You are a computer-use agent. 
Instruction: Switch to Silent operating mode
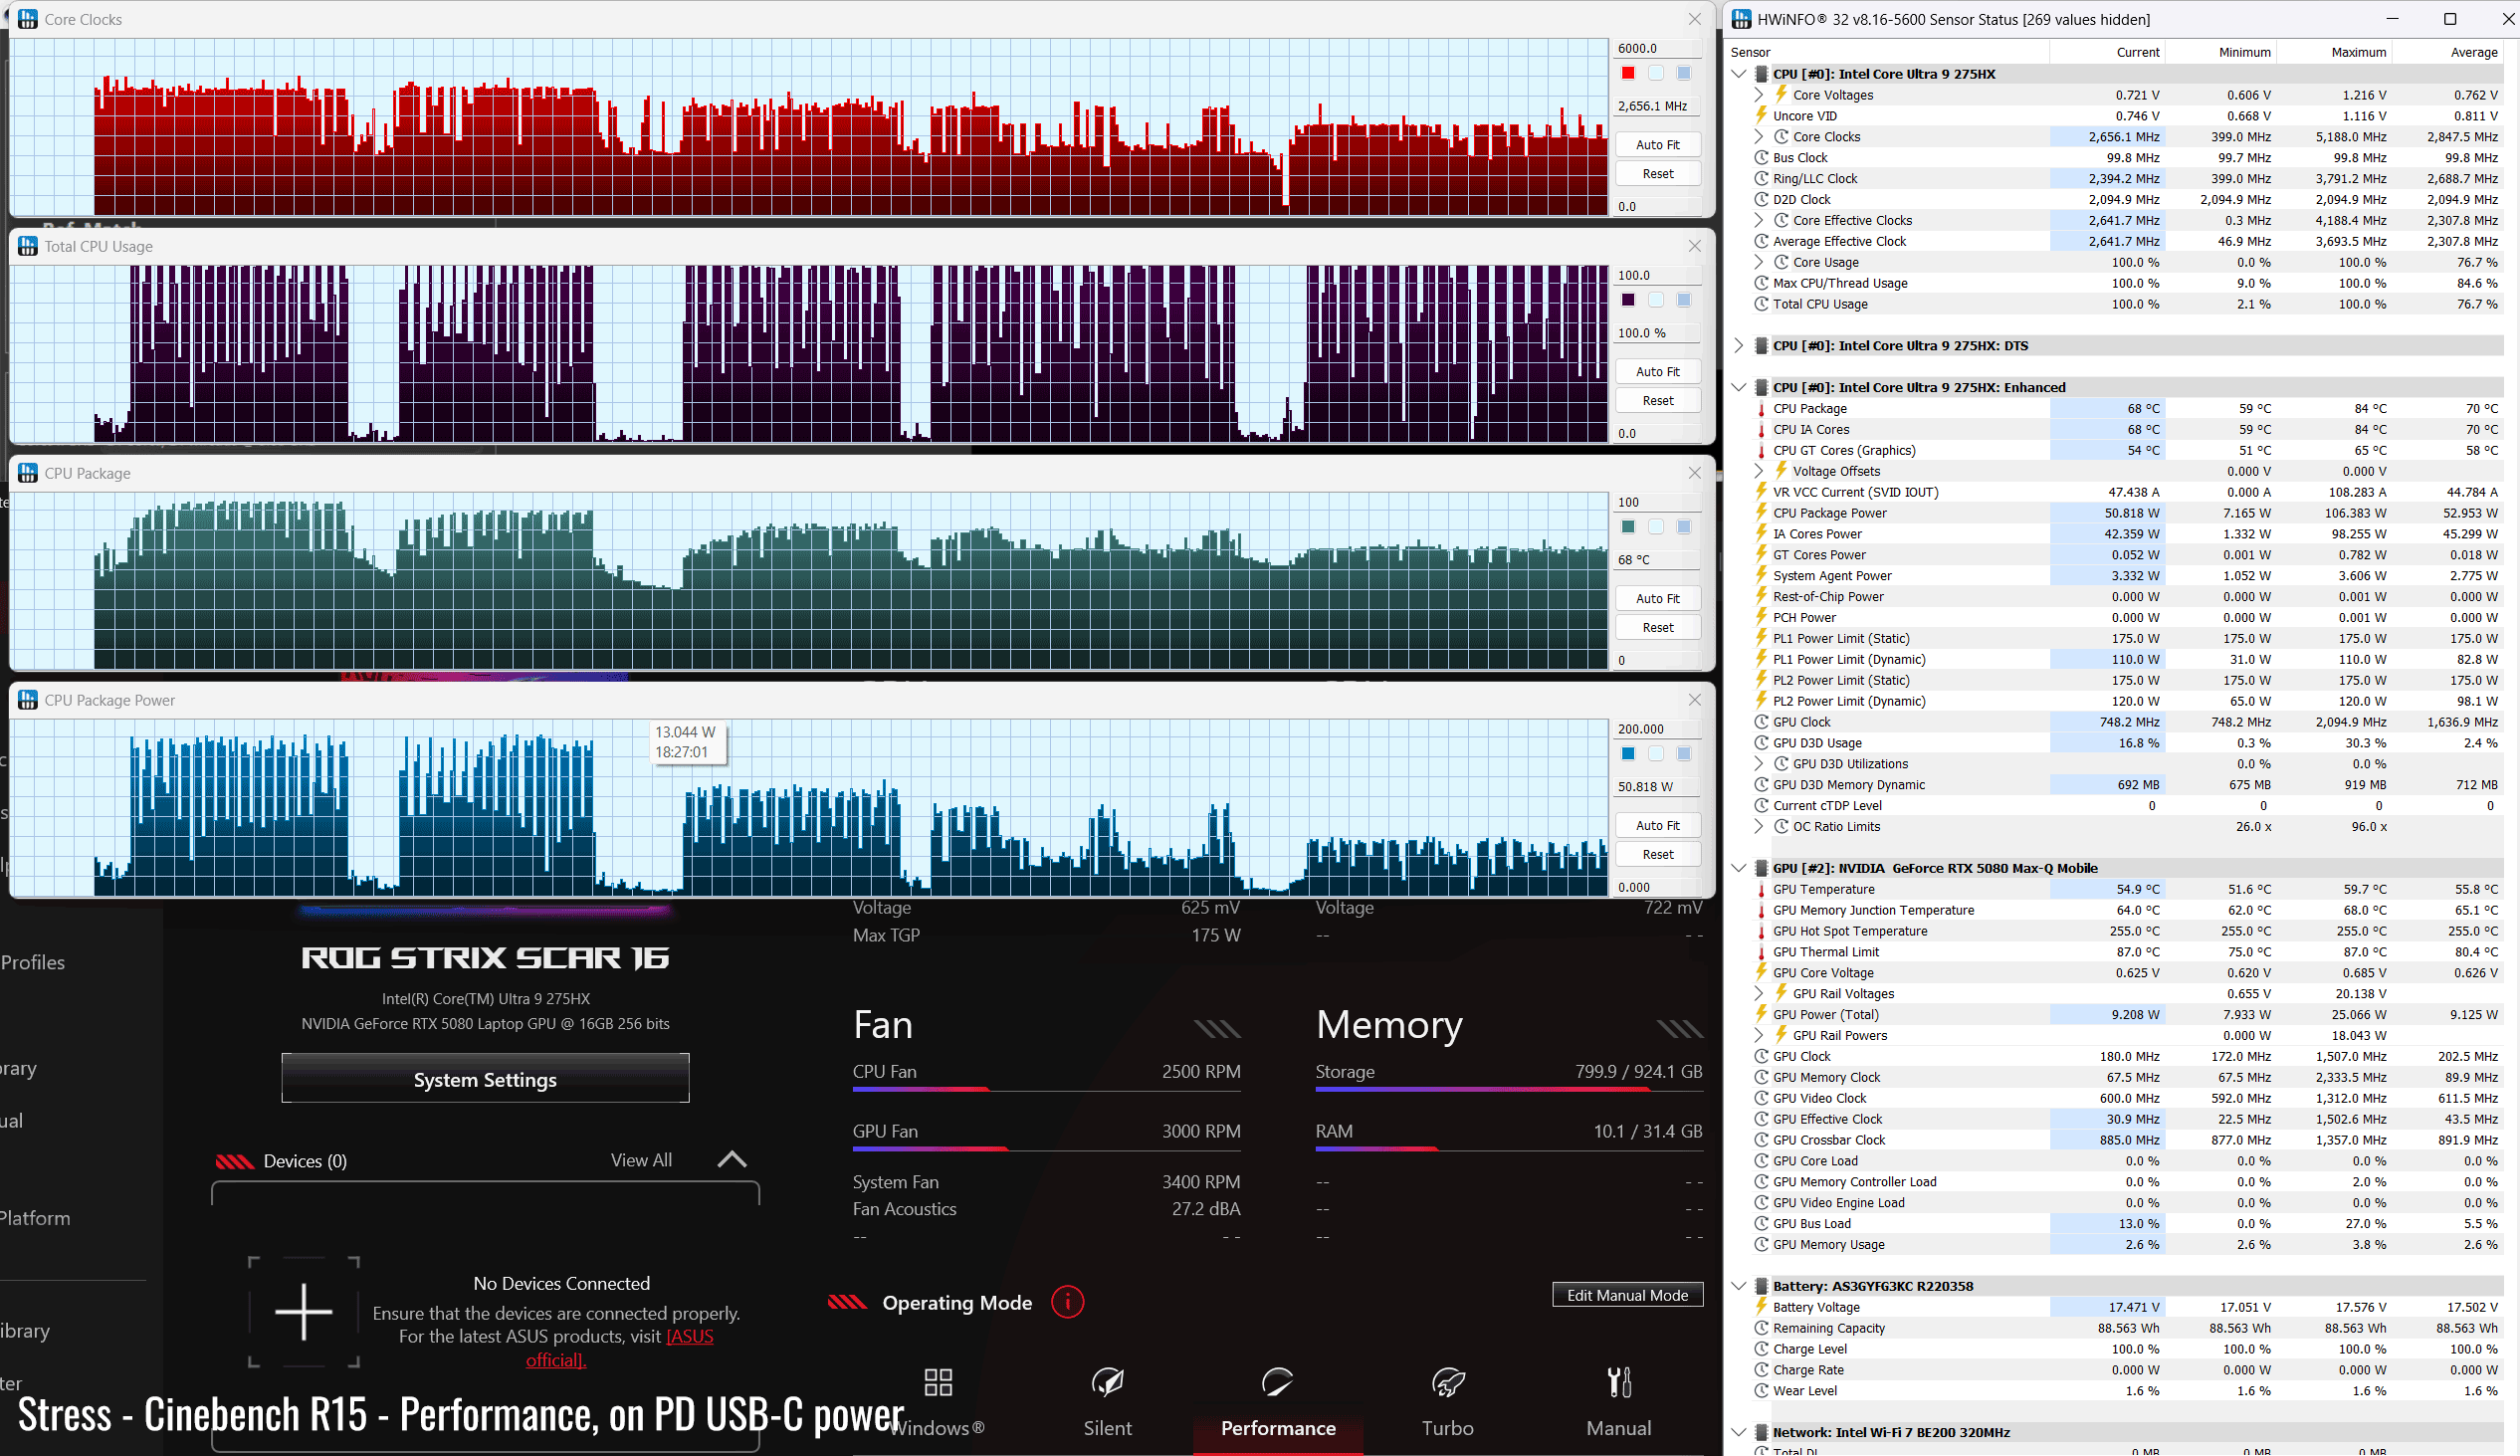coord(1107,1428)
